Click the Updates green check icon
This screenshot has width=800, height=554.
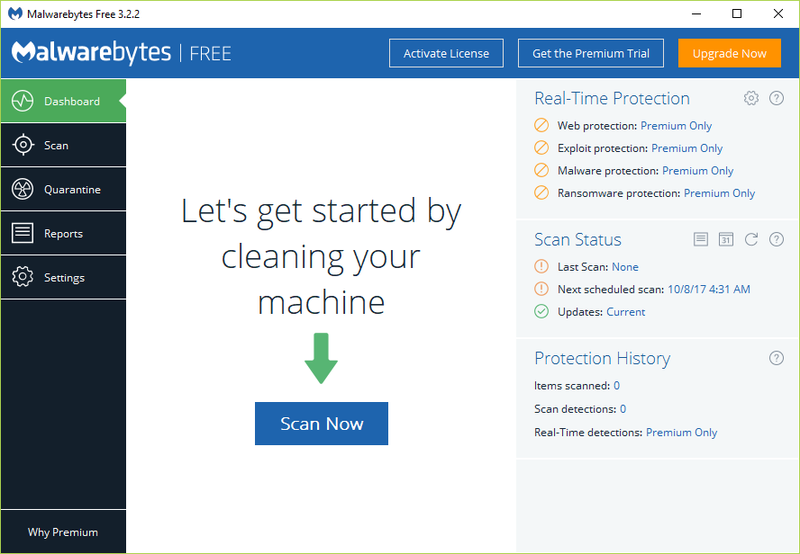tap(541, 311)
